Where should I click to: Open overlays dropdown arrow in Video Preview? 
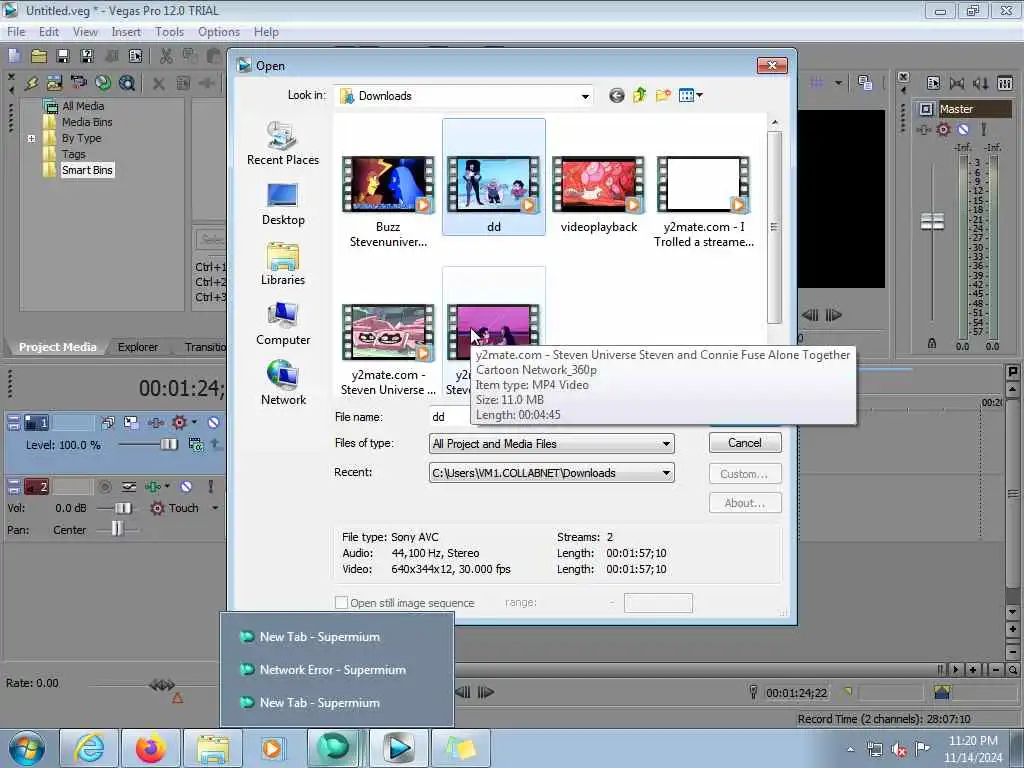pos(838,83)
